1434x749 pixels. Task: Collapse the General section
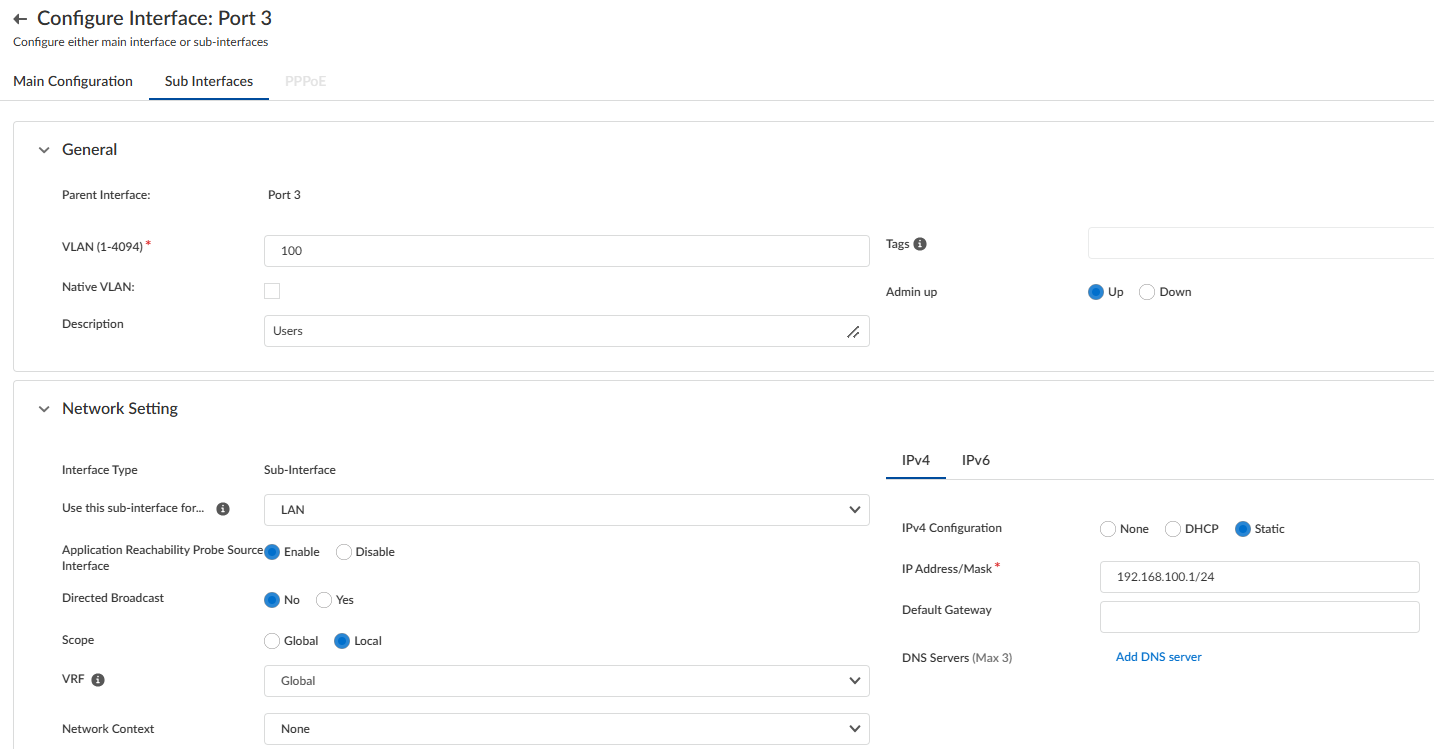point(43,148)
